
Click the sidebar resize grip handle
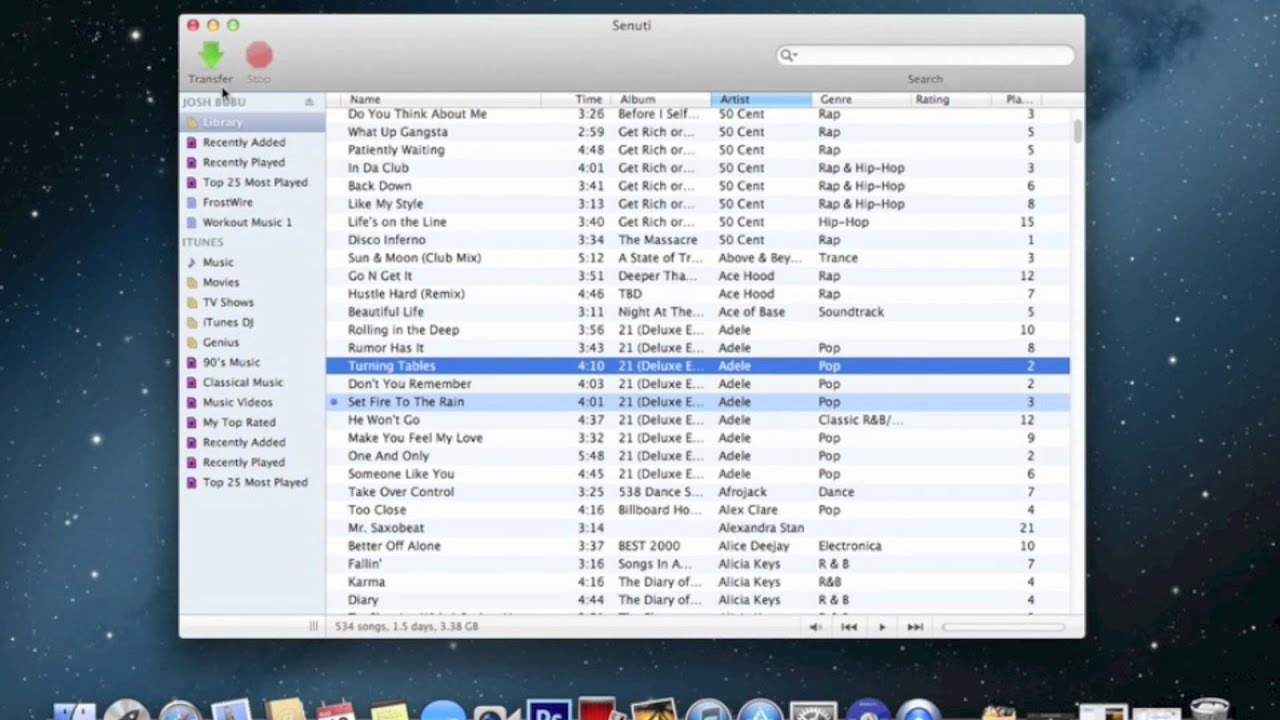click(313, 626)
